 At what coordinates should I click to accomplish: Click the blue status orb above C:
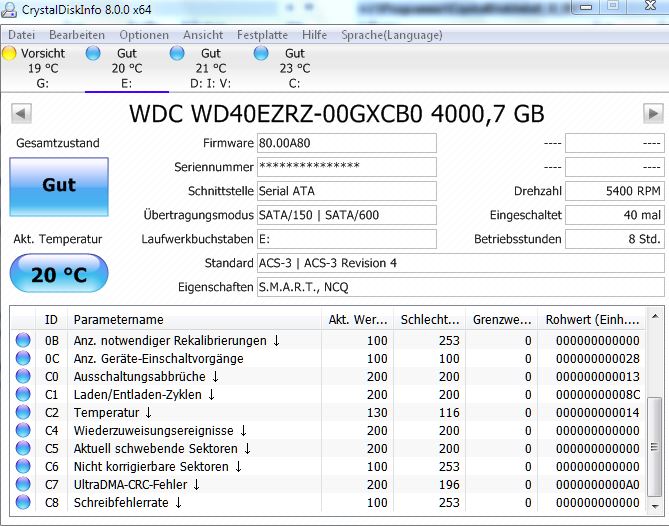click(261, 53)
